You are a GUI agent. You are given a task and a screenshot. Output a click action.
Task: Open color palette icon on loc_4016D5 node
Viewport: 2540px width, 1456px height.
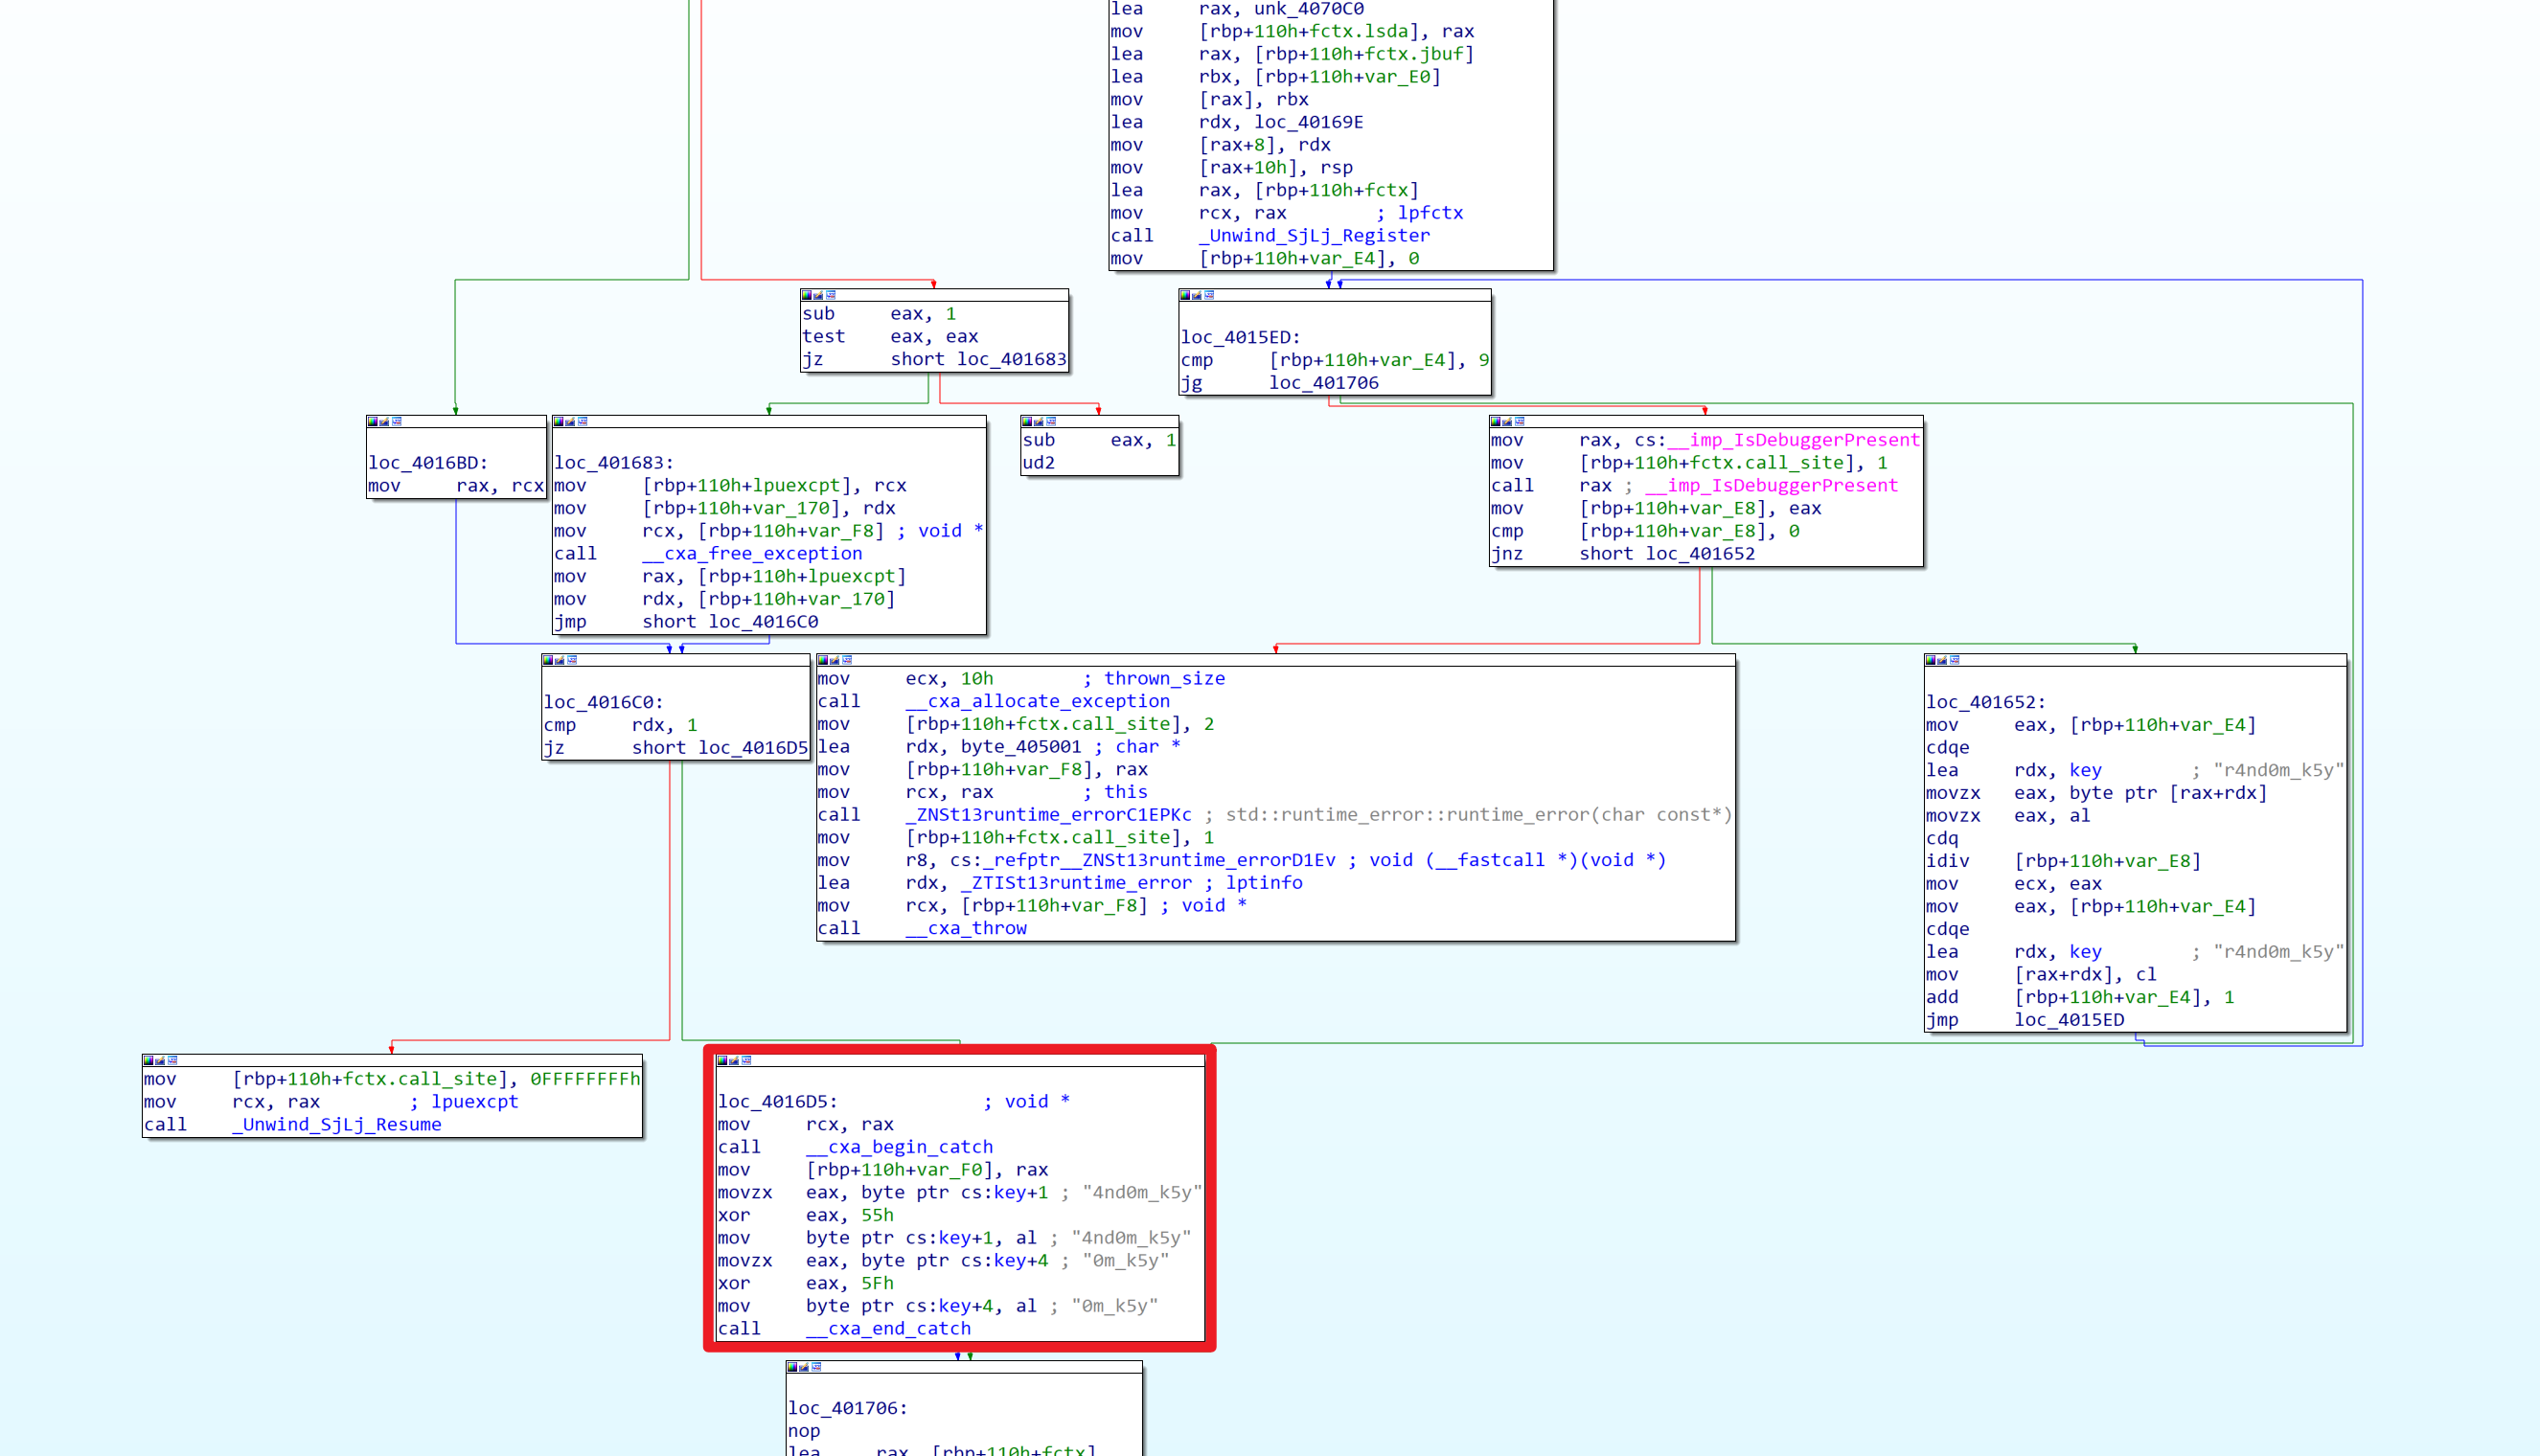(723, 1060)
